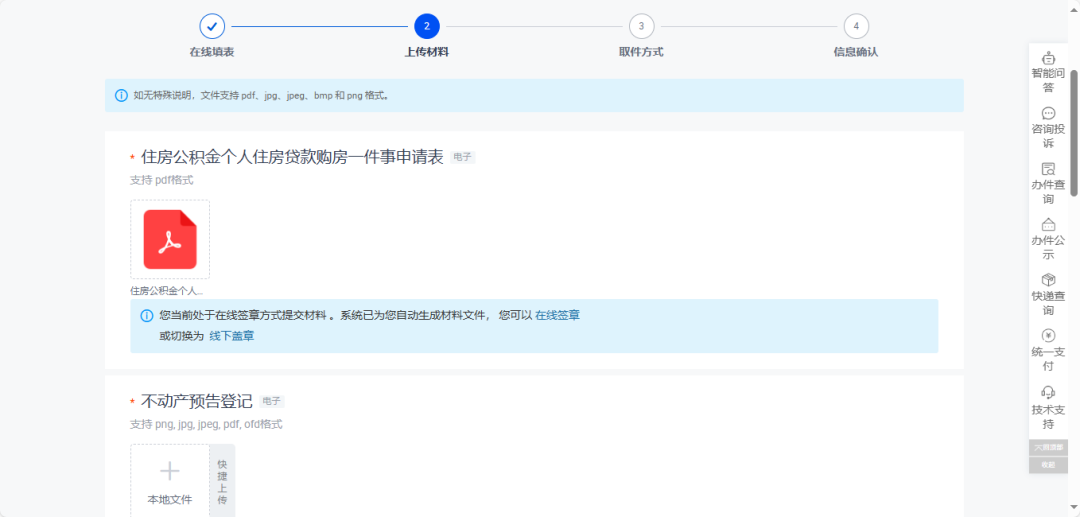Select step 3 取件方式
The width and height of the screenshot is (1080, 517).
pyautogui.click(x=641, y=26)
